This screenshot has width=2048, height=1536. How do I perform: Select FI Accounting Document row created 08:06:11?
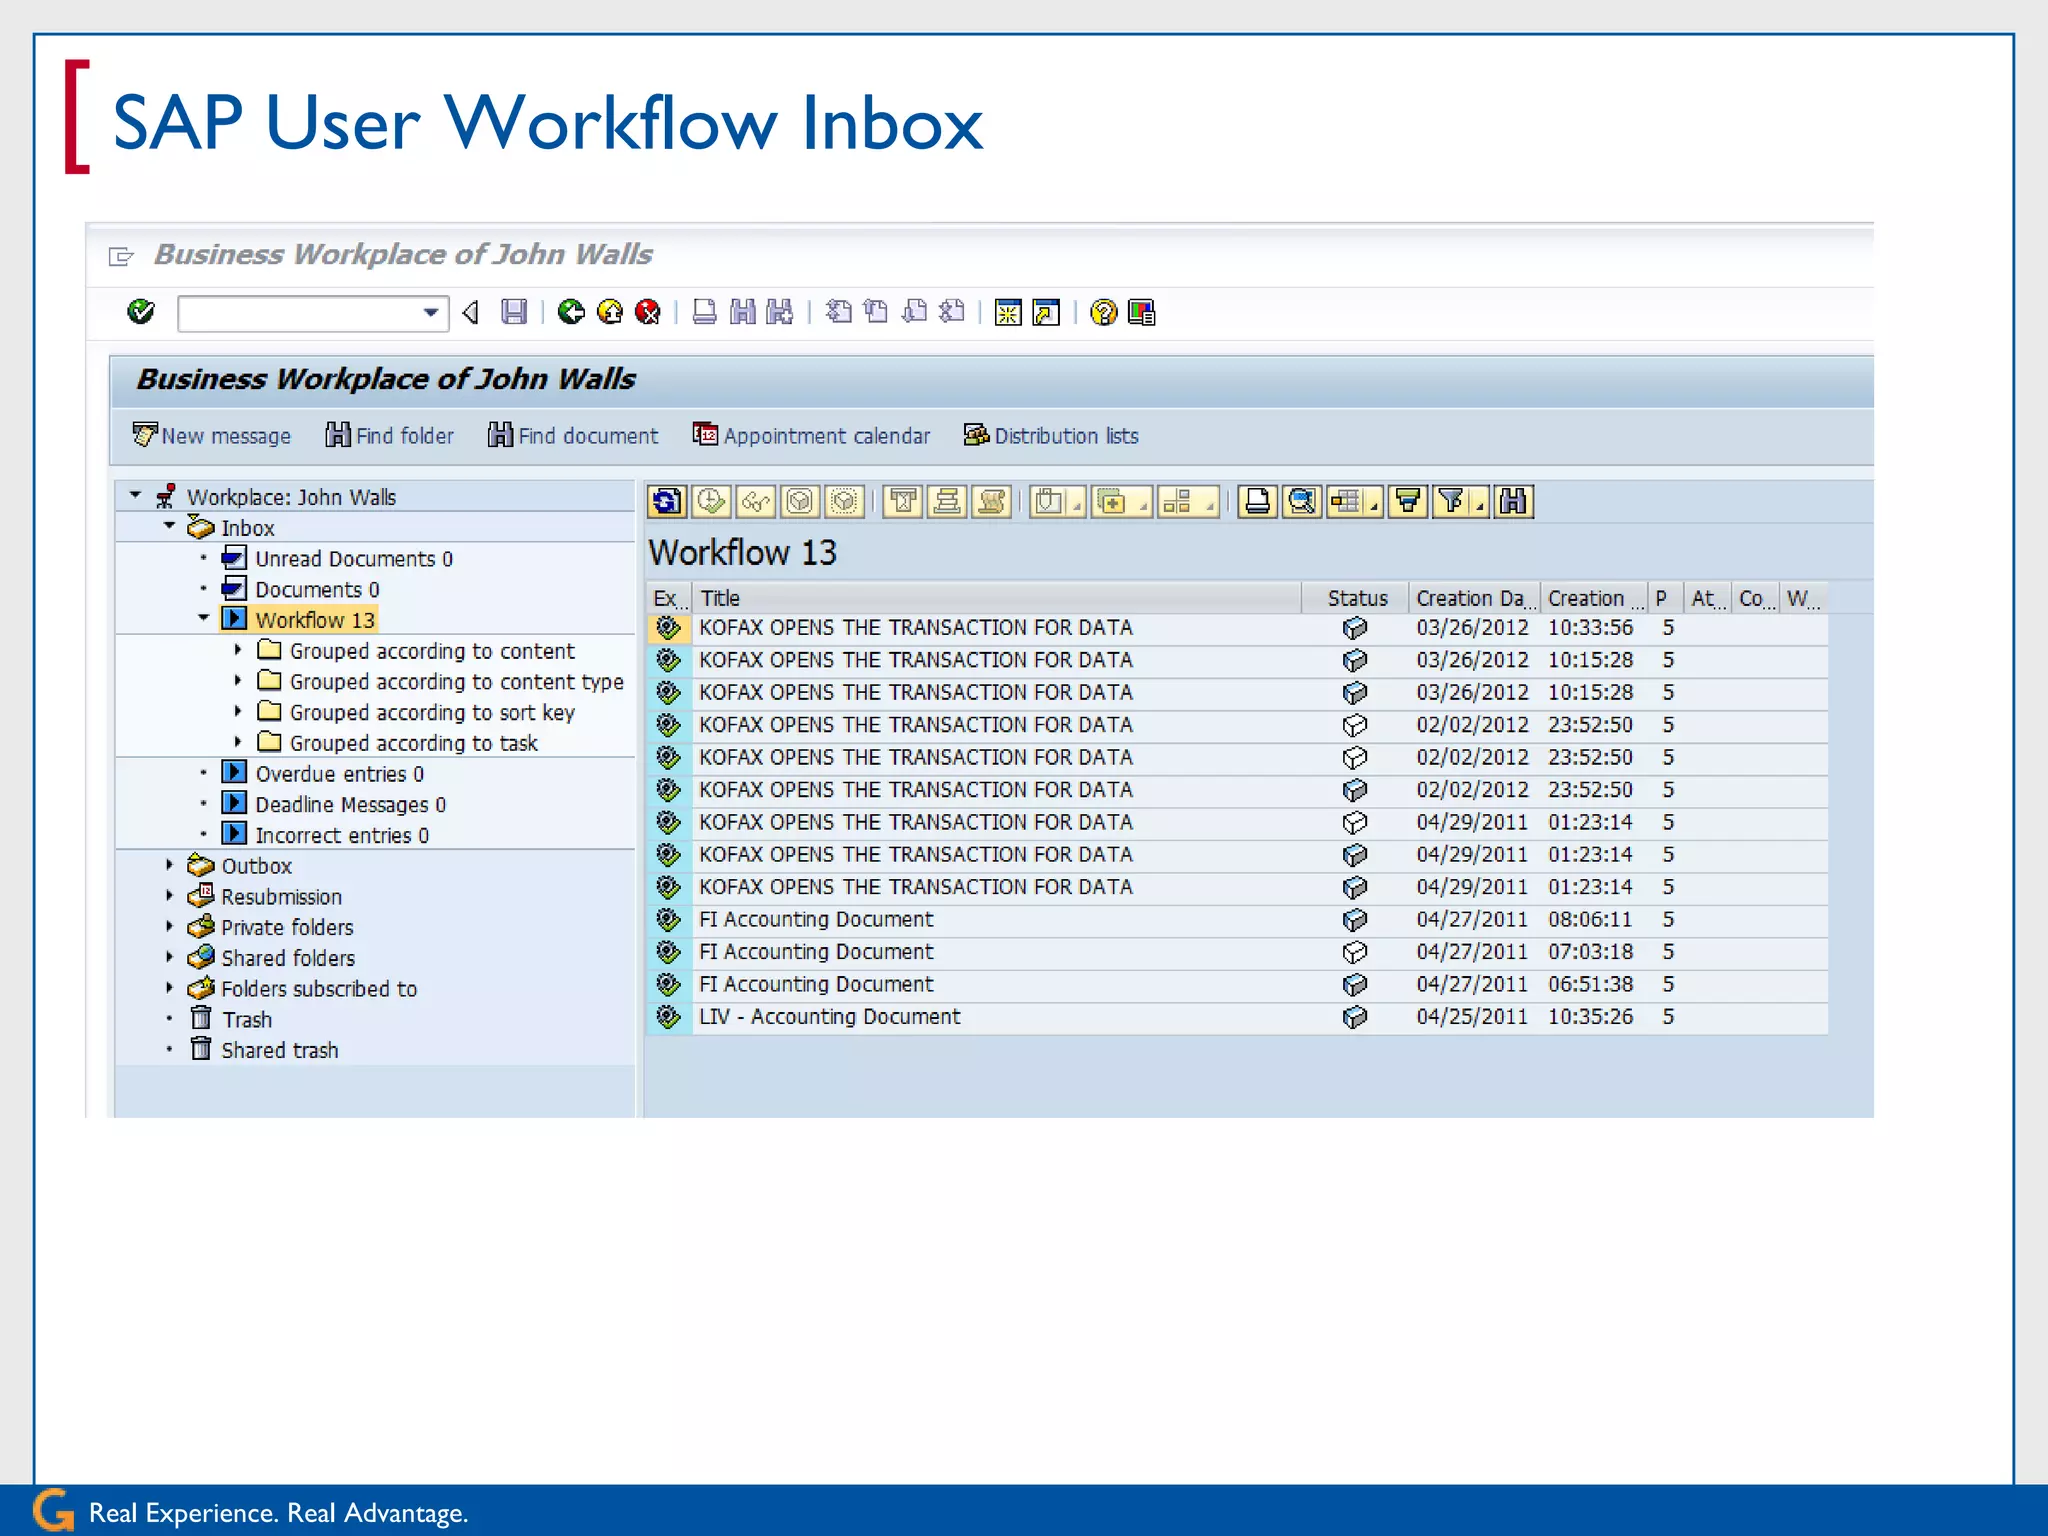point(1237,920)
